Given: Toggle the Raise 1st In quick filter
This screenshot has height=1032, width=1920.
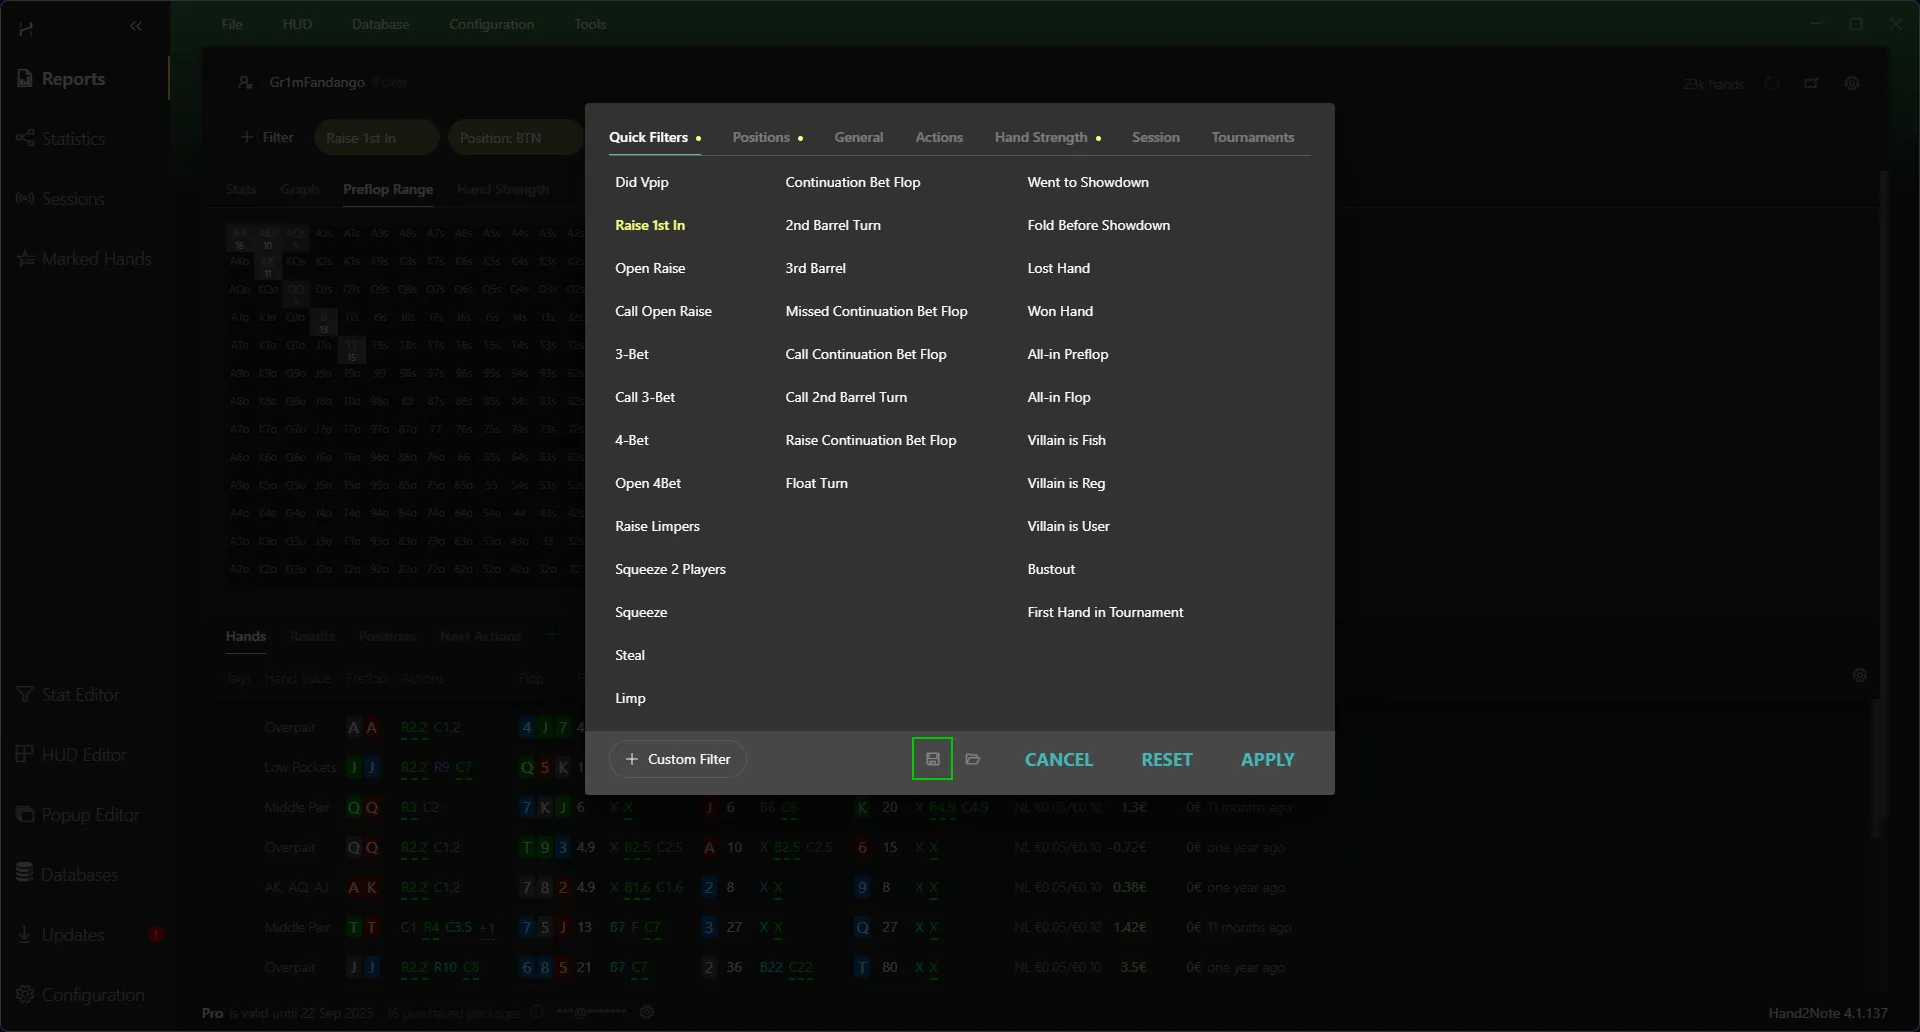Looking at the screenshot, I should tap(650, 225).
